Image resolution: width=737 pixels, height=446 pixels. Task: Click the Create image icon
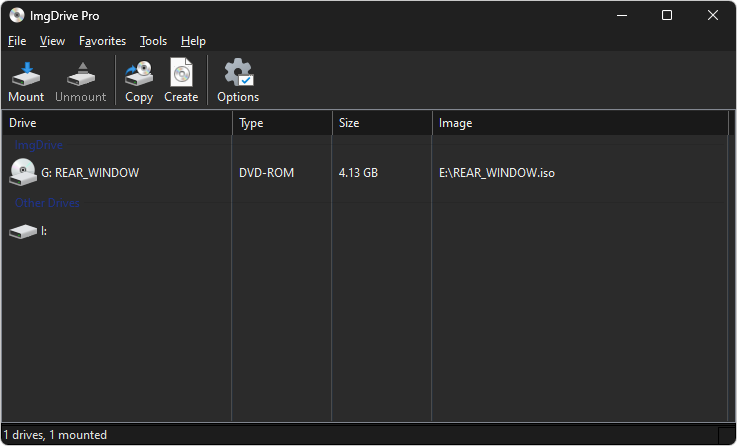pos(181,73)
